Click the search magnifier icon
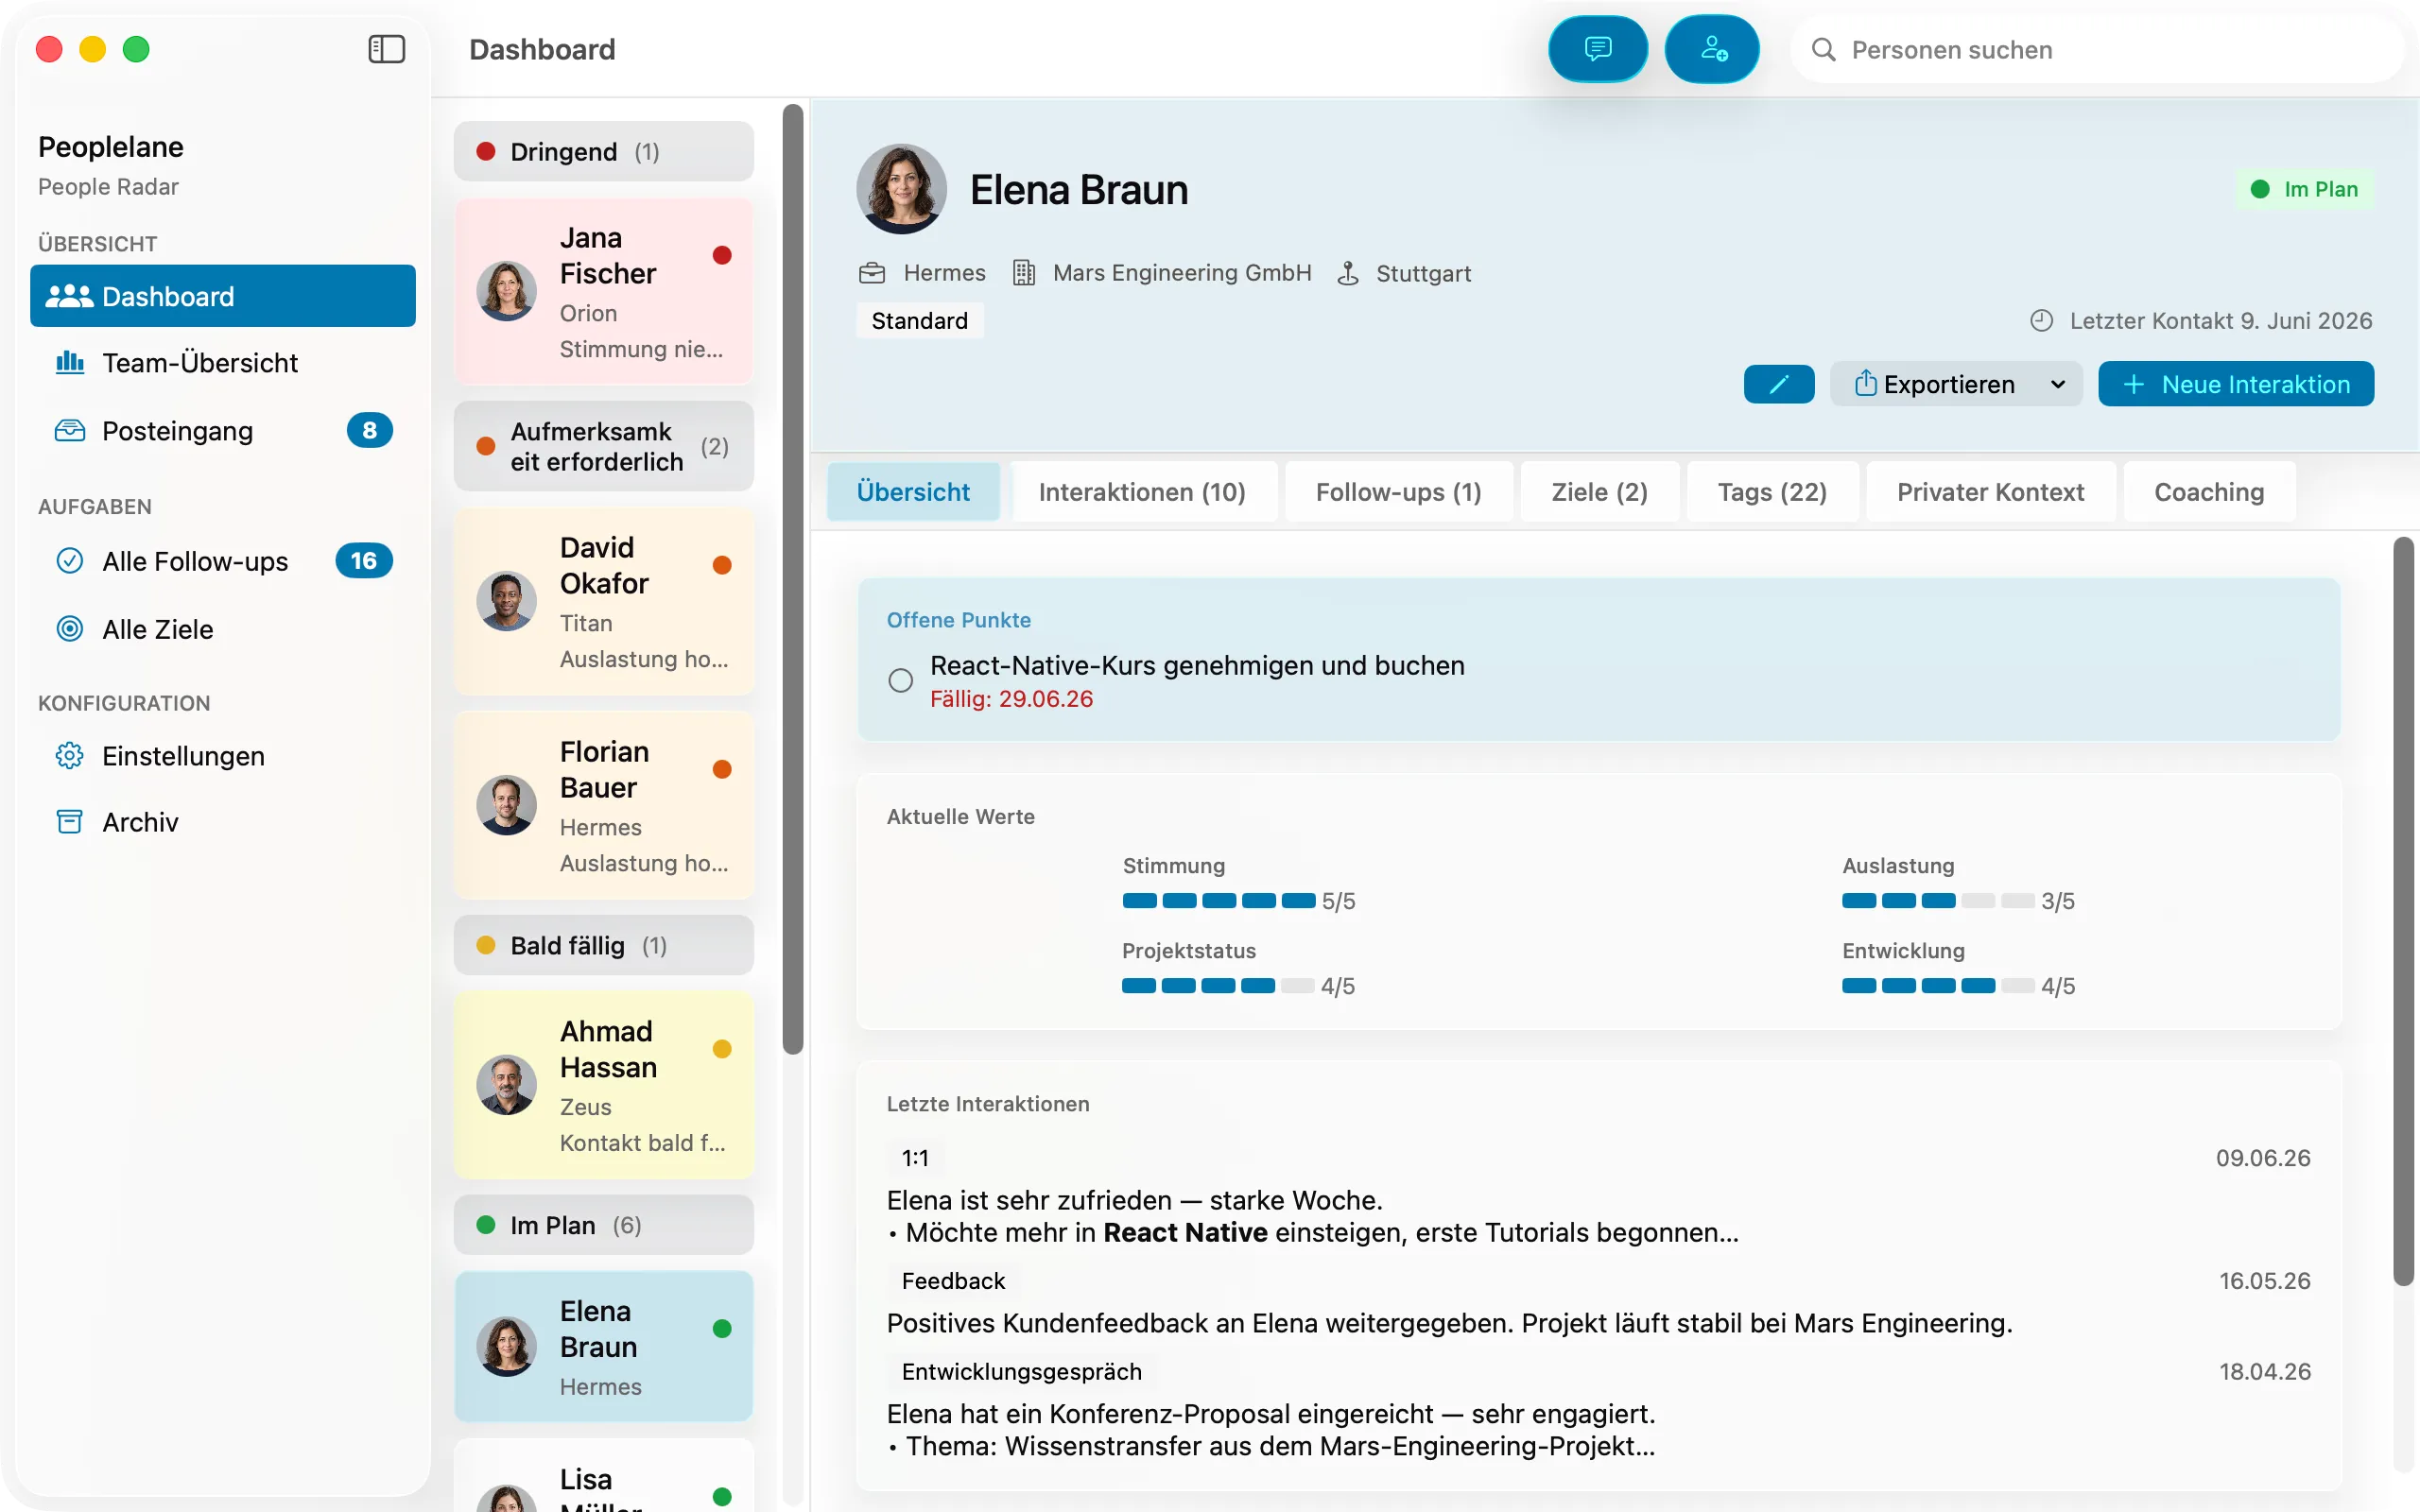 1824,50
